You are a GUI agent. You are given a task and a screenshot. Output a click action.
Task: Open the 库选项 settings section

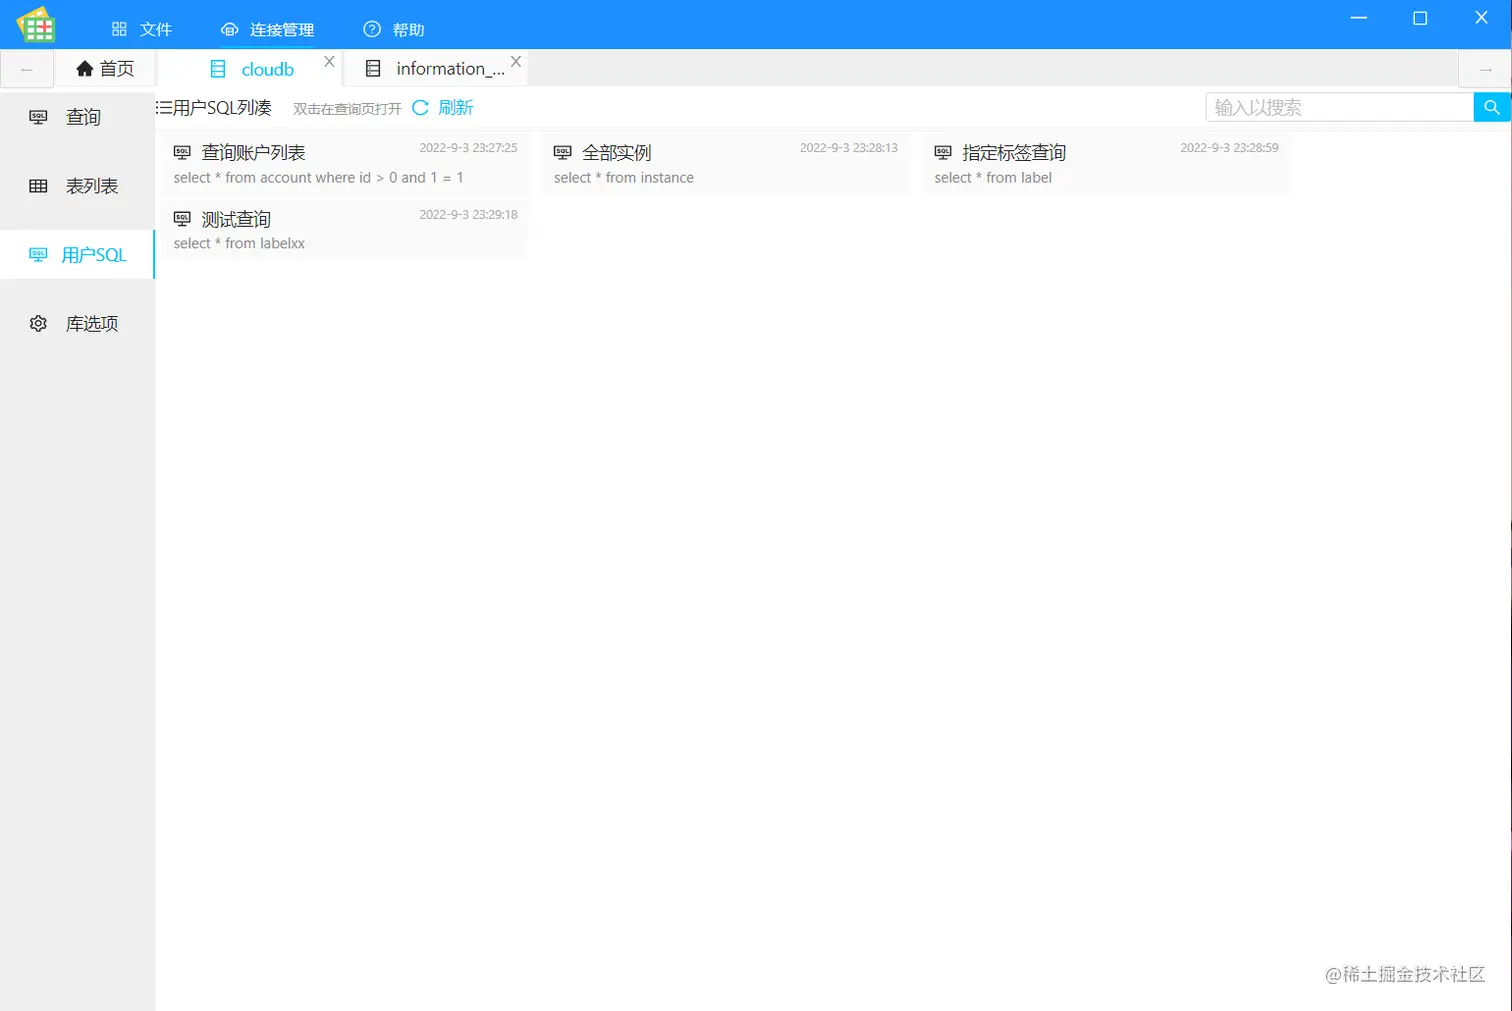(77, 323)
